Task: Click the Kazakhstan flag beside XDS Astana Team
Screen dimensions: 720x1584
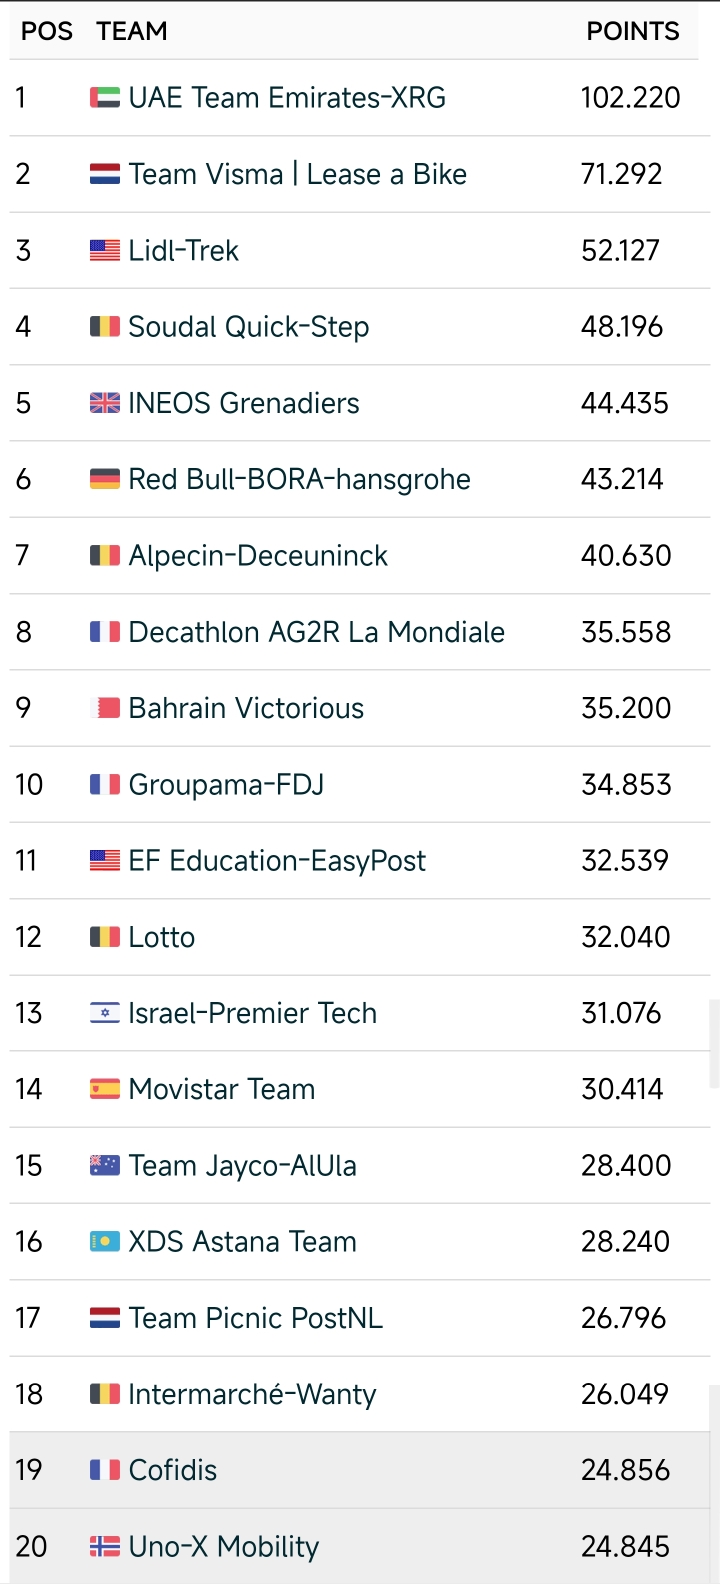Action: [x=105, y=1242]
